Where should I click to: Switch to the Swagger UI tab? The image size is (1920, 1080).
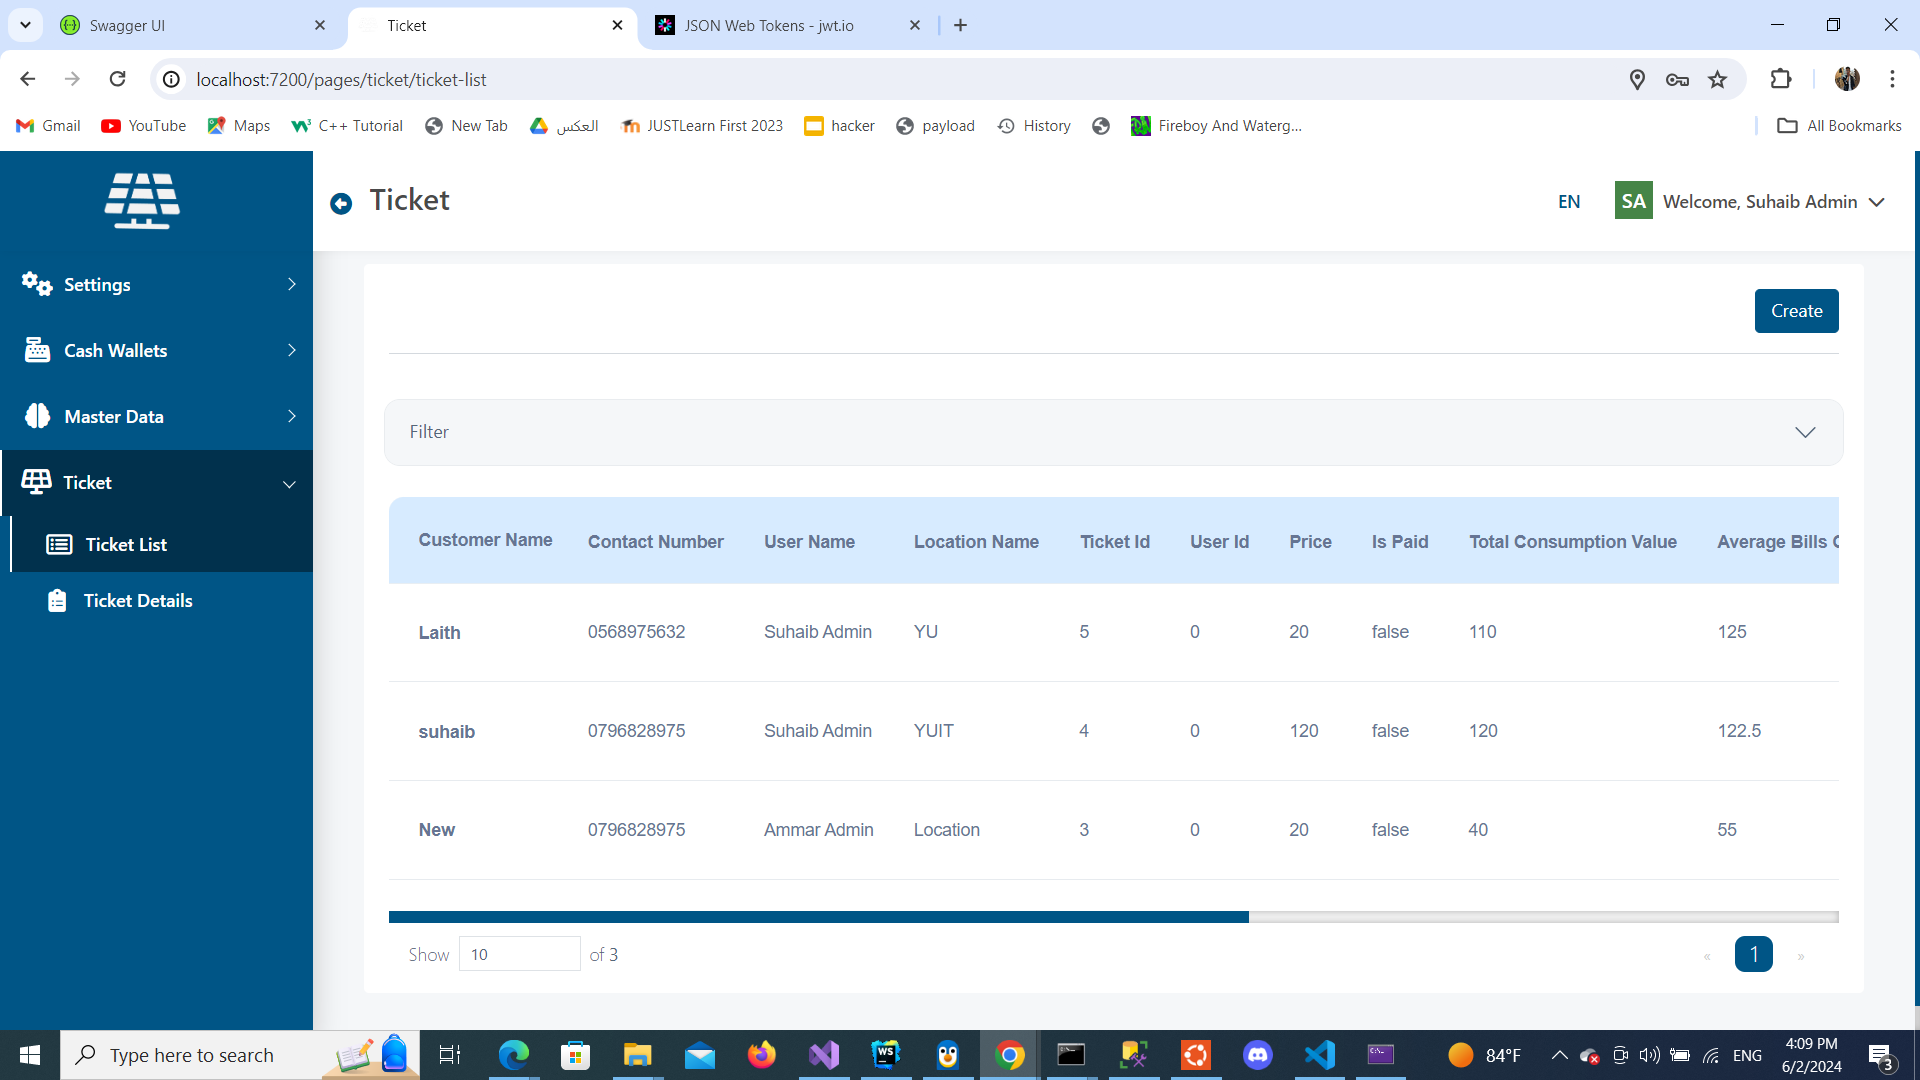(x=127, y=25)
